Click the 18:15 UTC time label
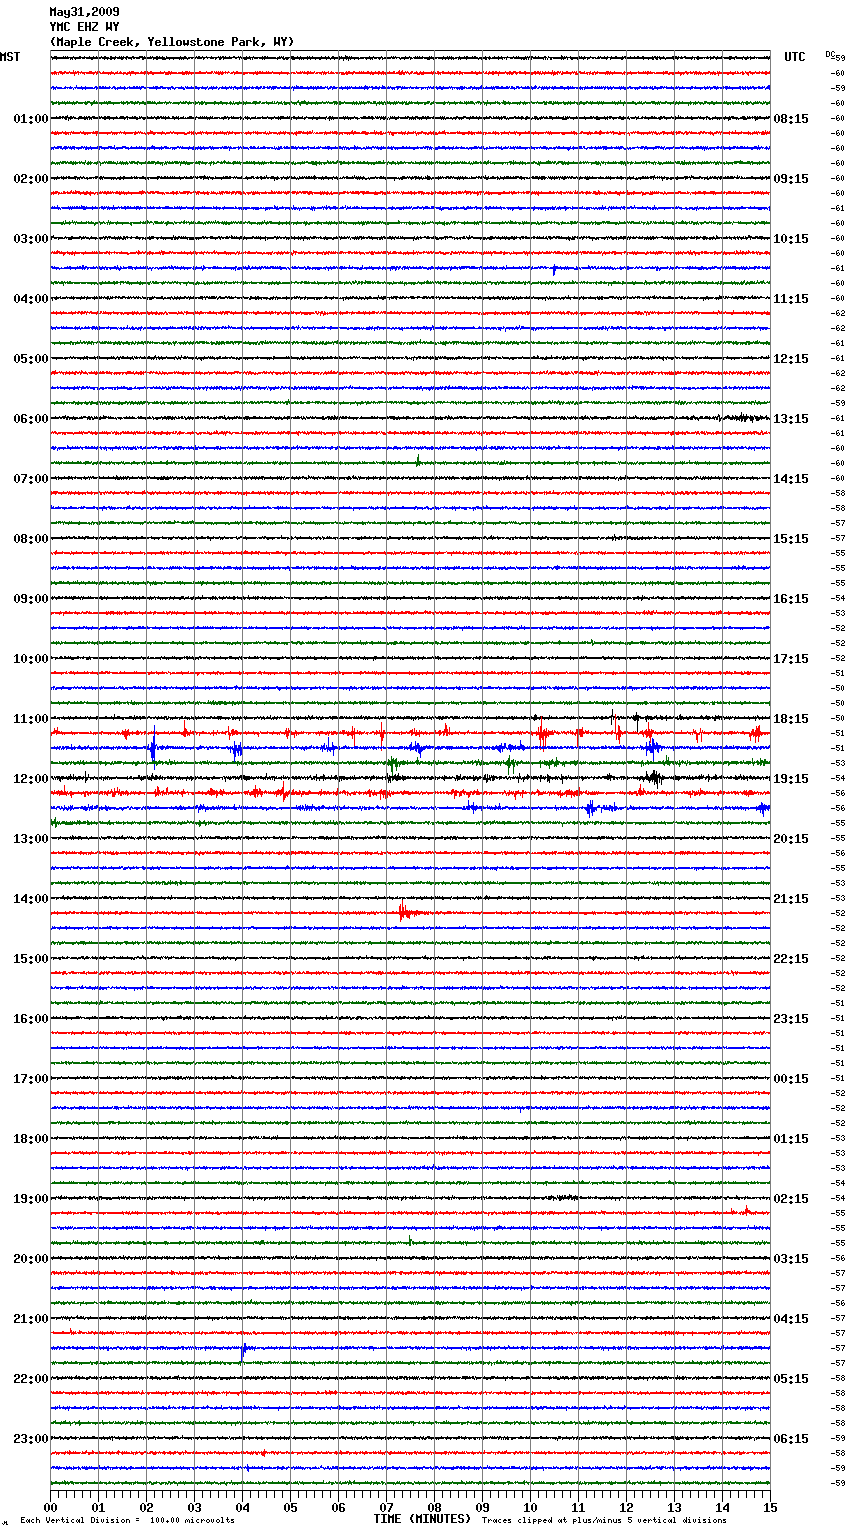This screenshot has height=1534, width=850. [791, 719]
